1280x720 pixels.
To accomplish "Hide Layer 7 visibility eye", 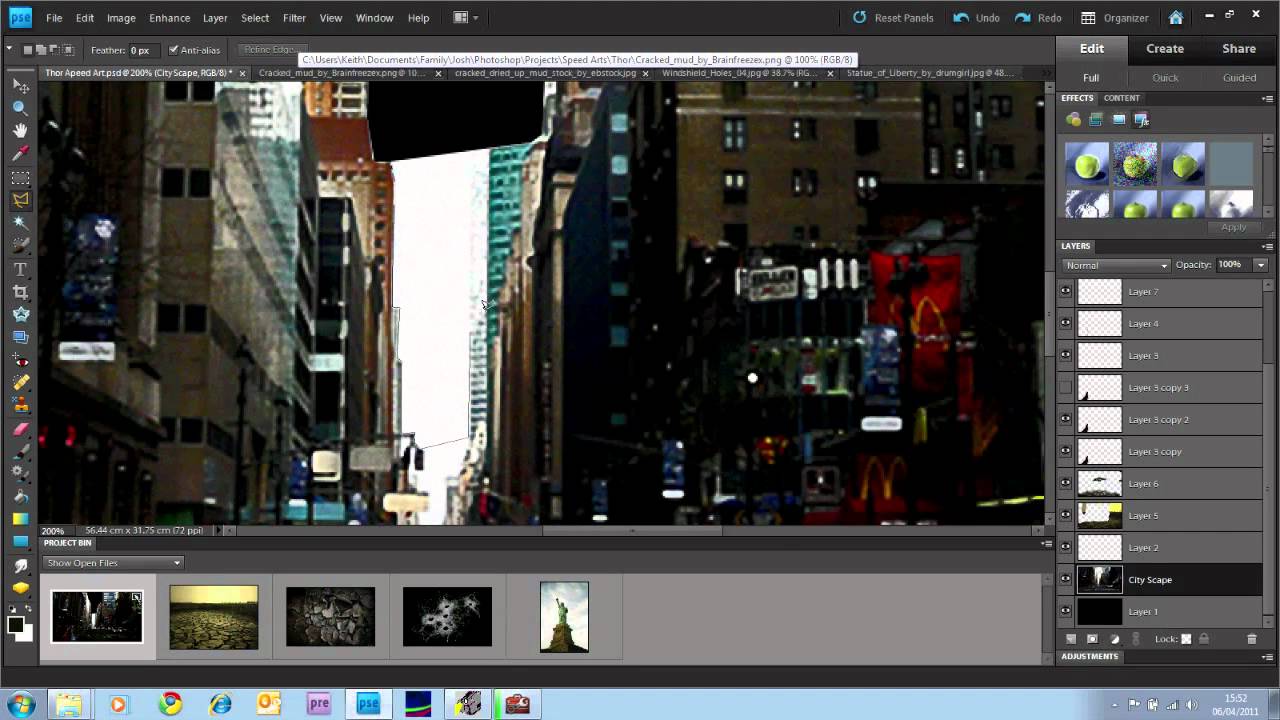I will point(1065,291).
